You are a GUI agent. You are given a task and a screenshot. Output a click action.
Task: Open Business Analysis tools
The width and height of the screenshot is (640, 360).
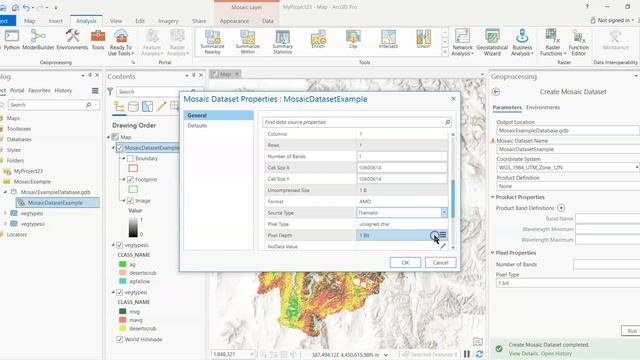pos(522,42)
